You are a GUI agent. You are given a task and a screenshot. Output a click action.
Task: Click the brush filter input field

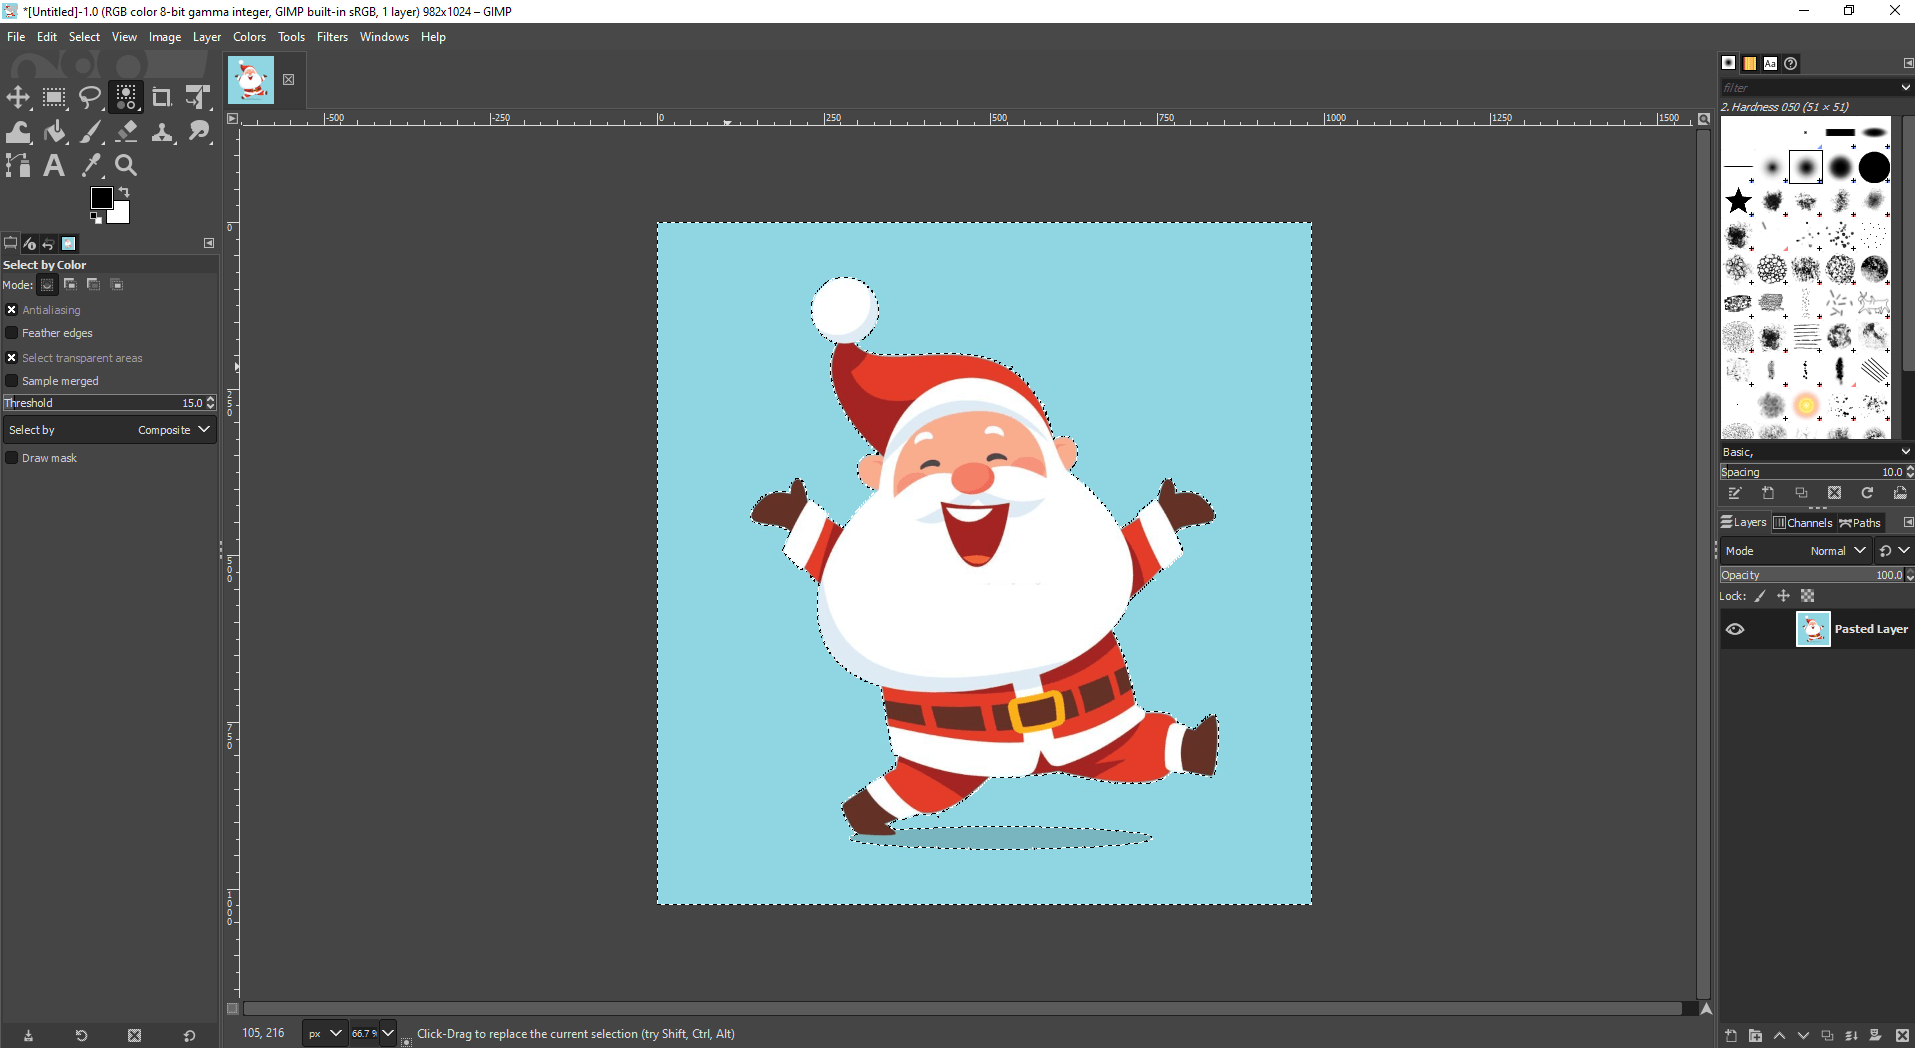click(x=1808, y=88)
